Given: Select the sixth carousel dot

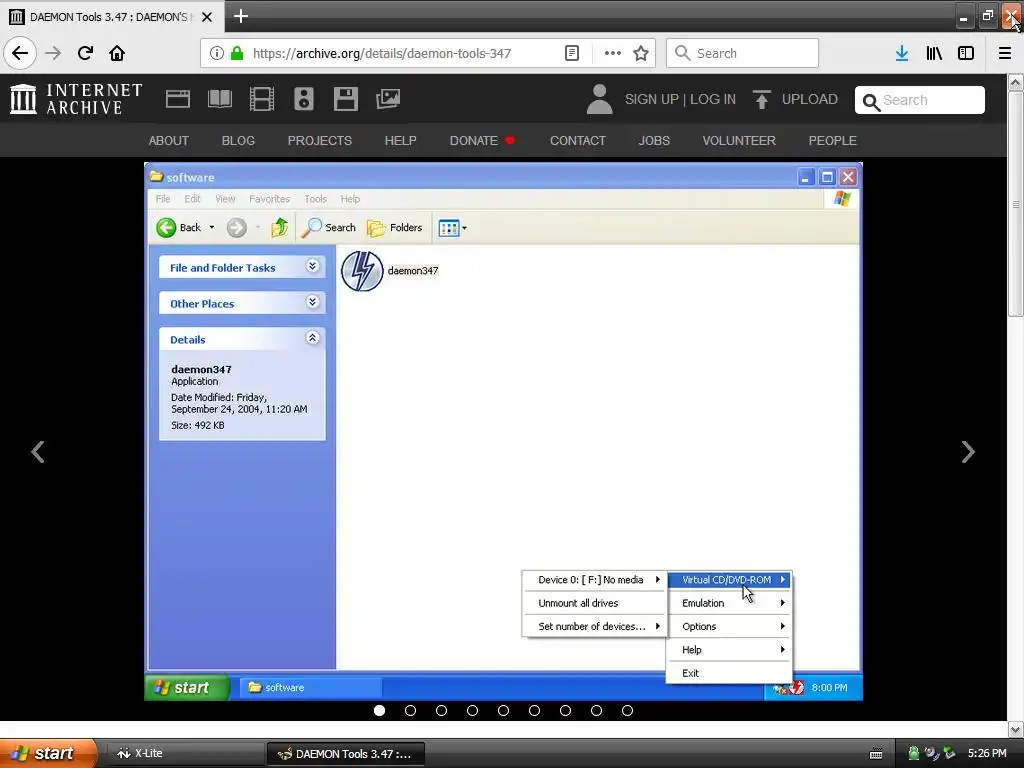Looking at the screenshot, I should 534,711.
